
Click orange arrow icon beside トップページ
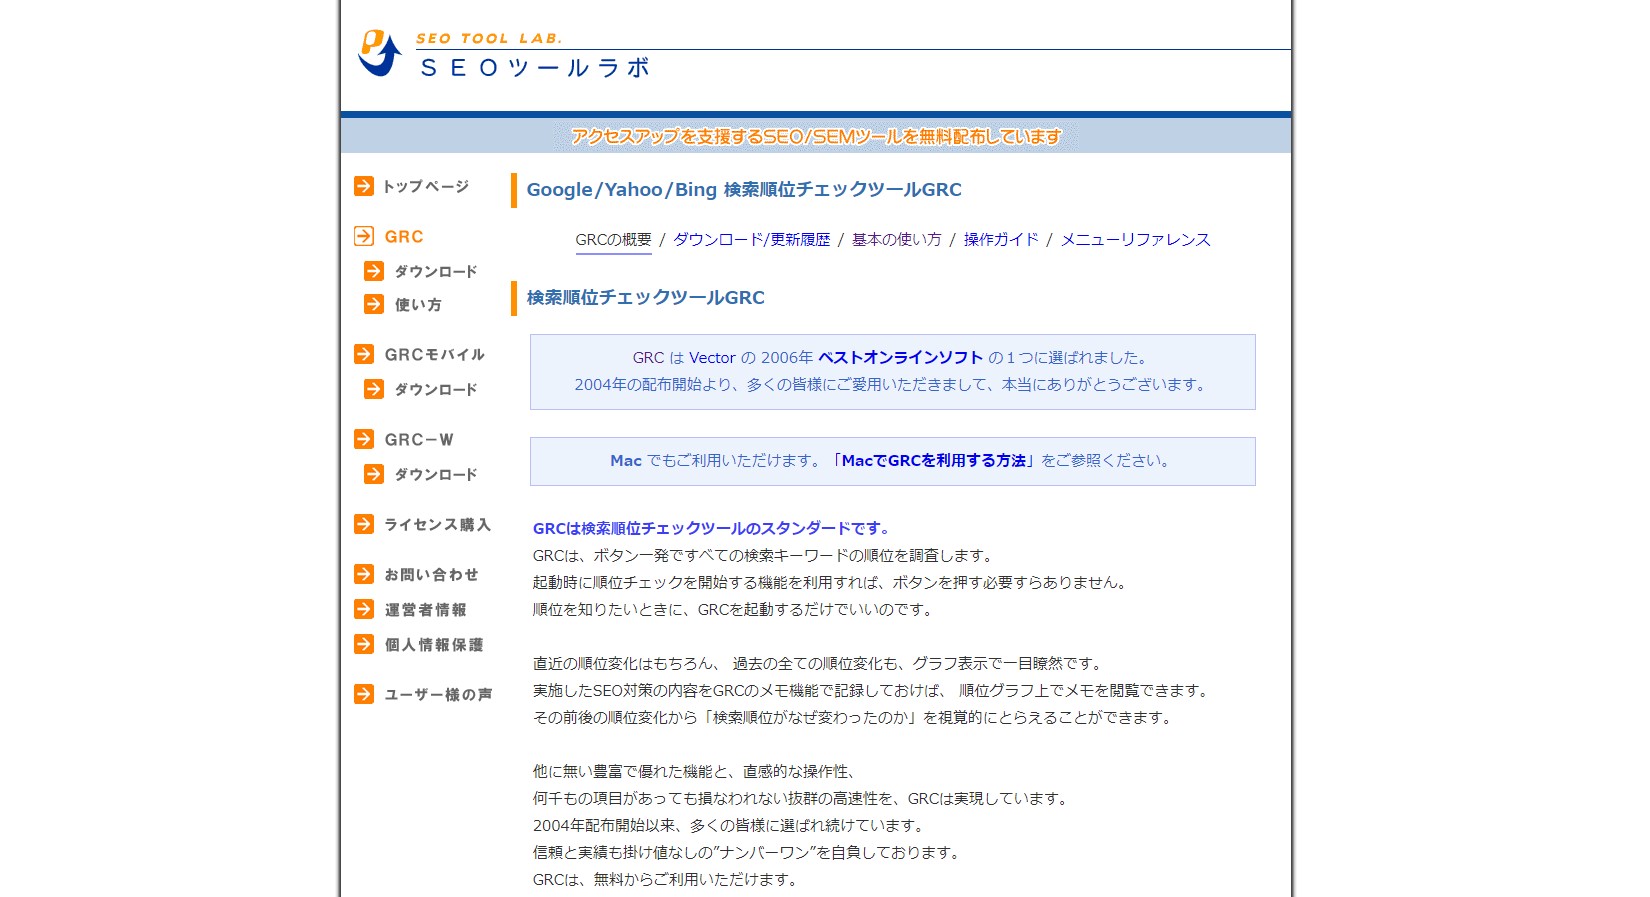coord(364,186)
